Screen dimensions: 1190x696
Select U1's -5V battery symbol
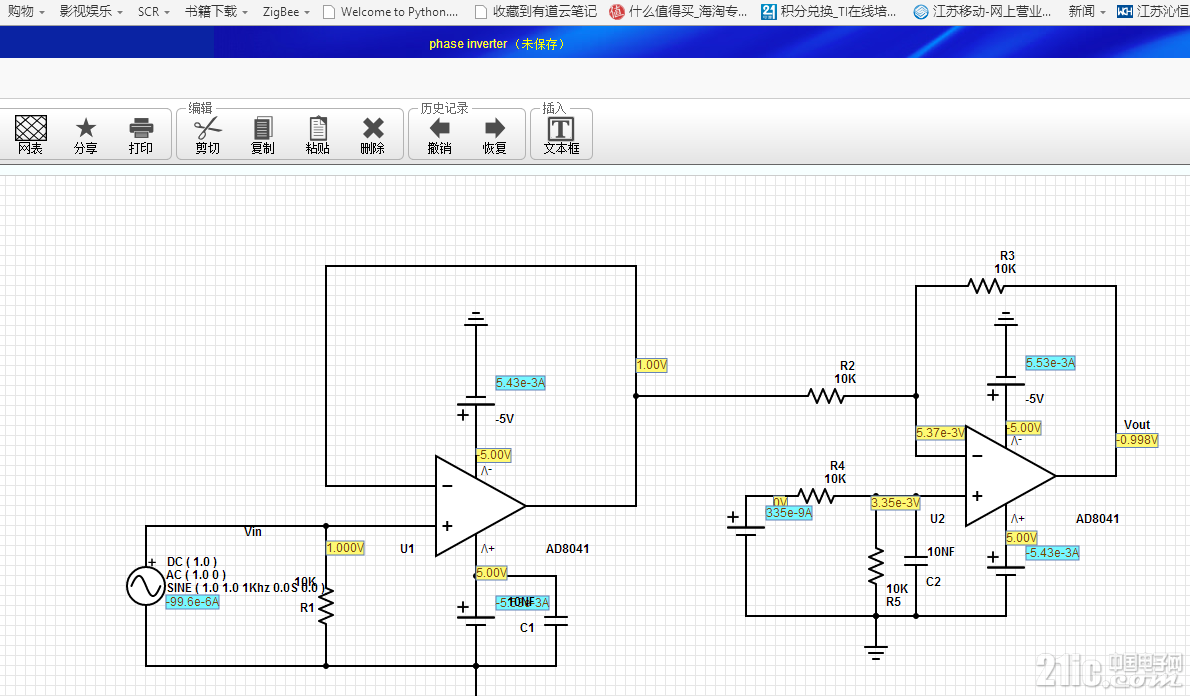(476, 401)
